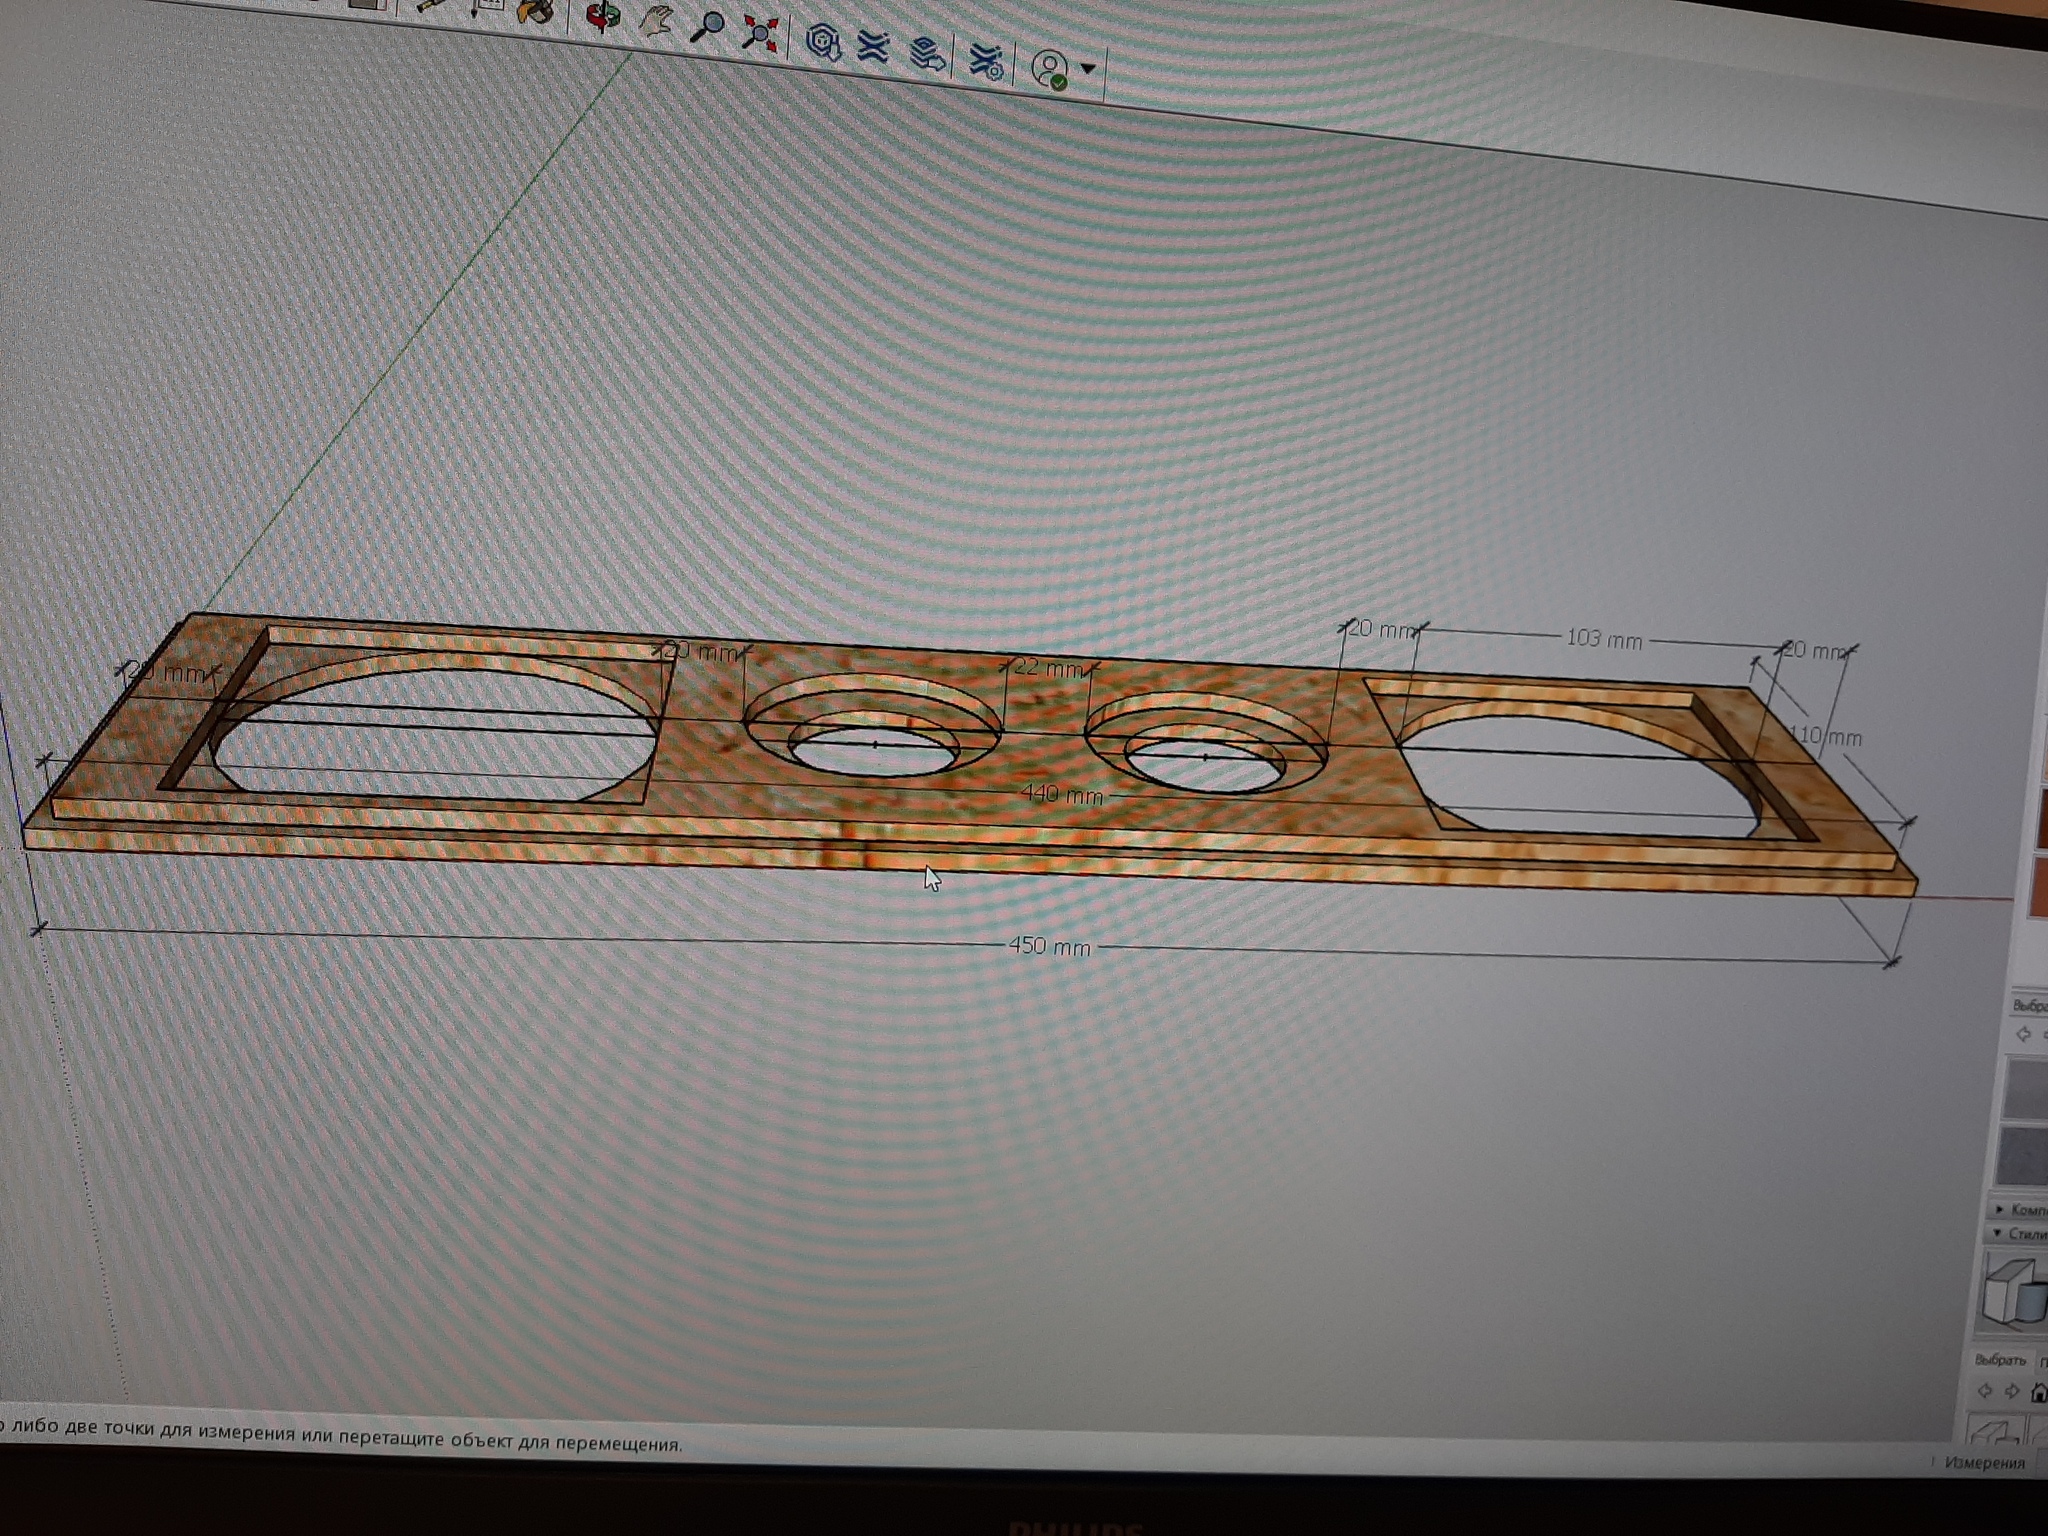Select the Pan hand tool
Screen dimensions: 2048x1536
[x=656, y=20]
